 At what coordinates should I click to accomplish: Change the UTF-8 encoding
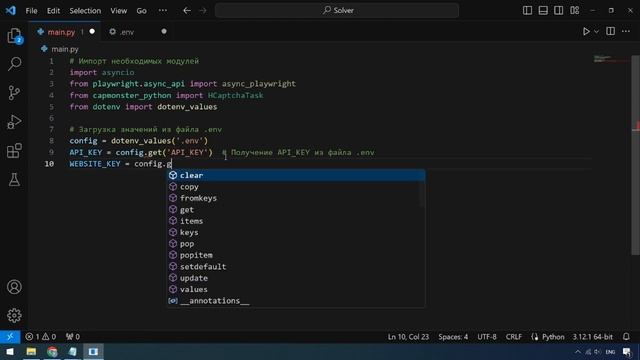[487, 337]
